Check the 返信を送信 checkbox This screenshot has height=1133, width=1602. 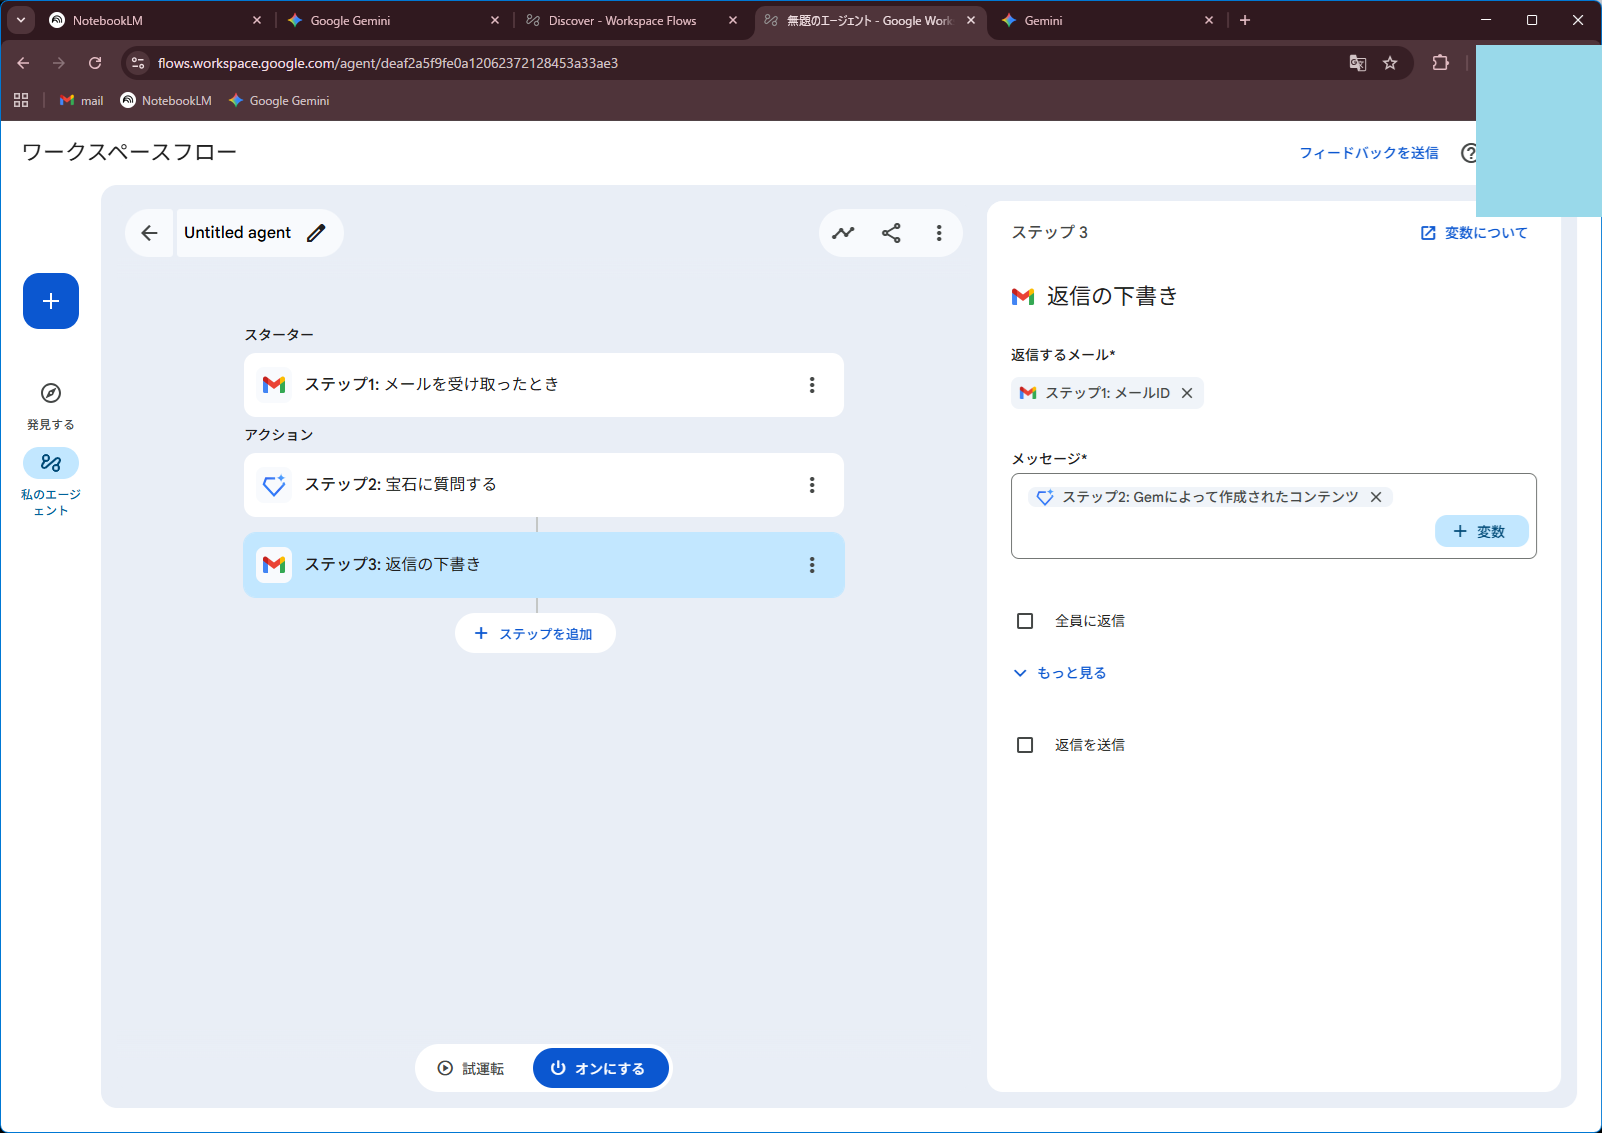(x=1025, y=745)
